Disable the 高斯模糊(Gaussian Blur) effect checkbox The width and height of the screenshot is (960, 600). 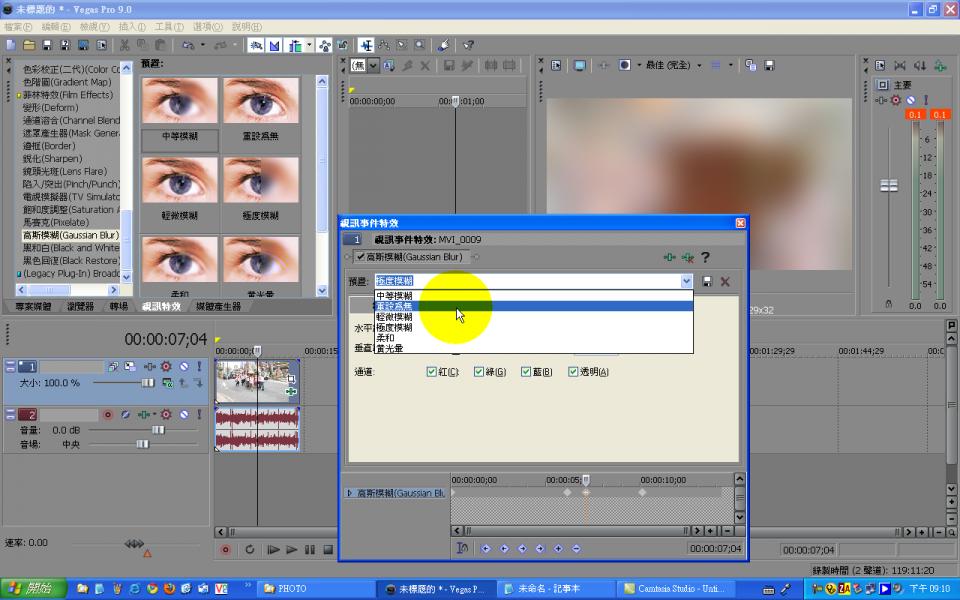point(361,257)
